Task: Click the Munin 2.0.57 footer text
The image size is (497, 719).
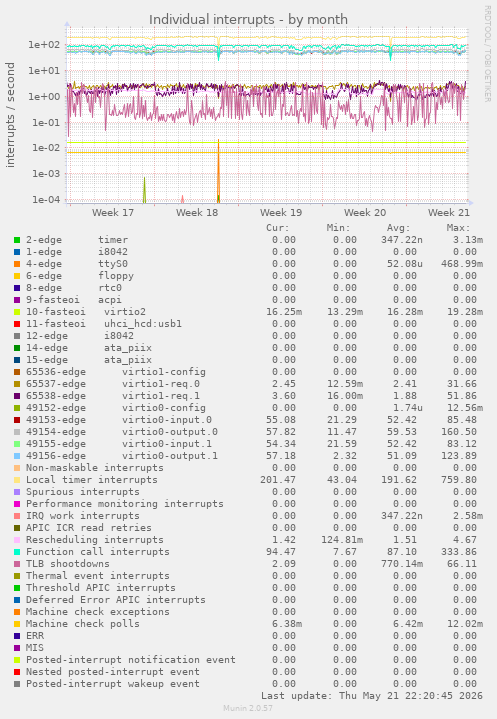Action: point(248,708)
